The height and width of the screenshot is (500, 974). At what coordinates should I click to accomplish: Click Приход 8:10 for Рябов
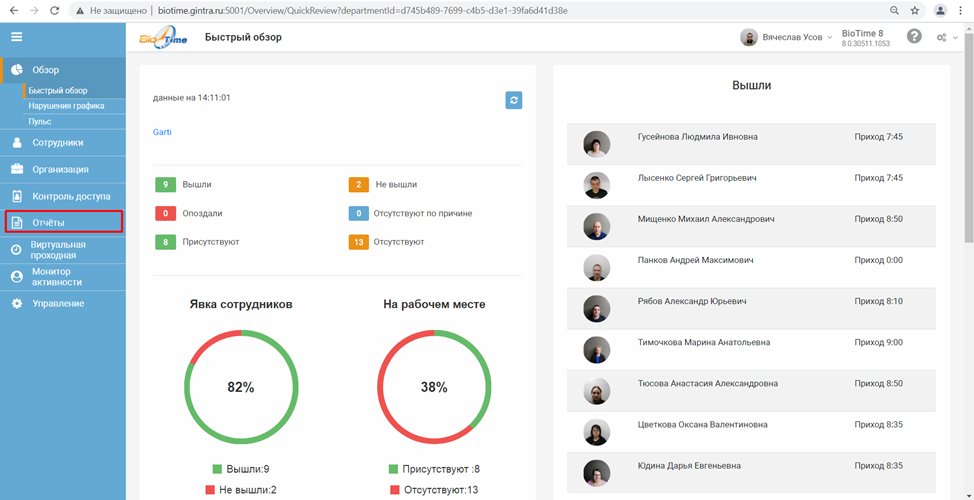tap(879, 301)
